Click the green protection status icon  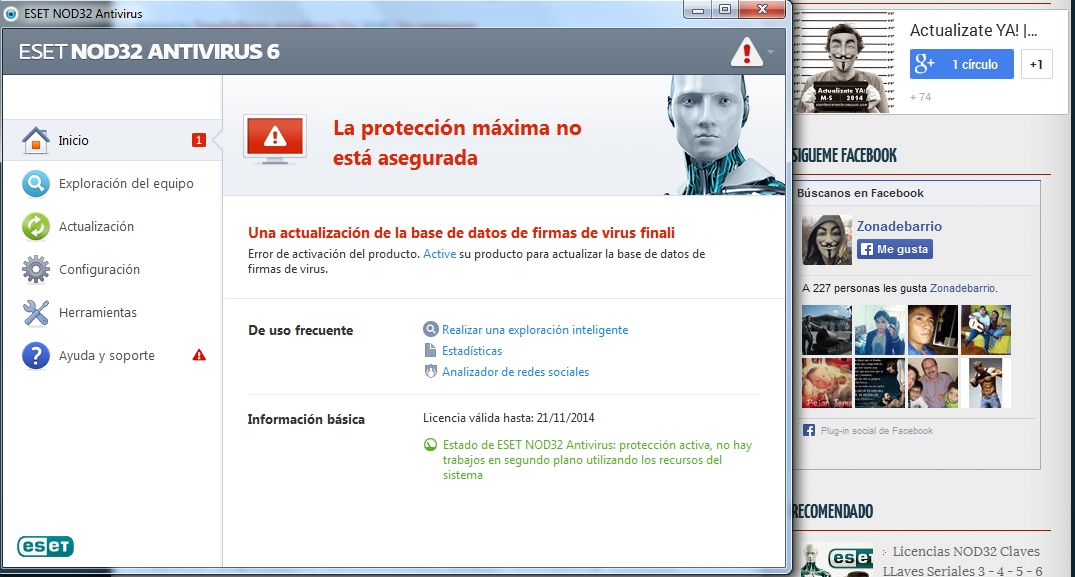pos(431,445)
